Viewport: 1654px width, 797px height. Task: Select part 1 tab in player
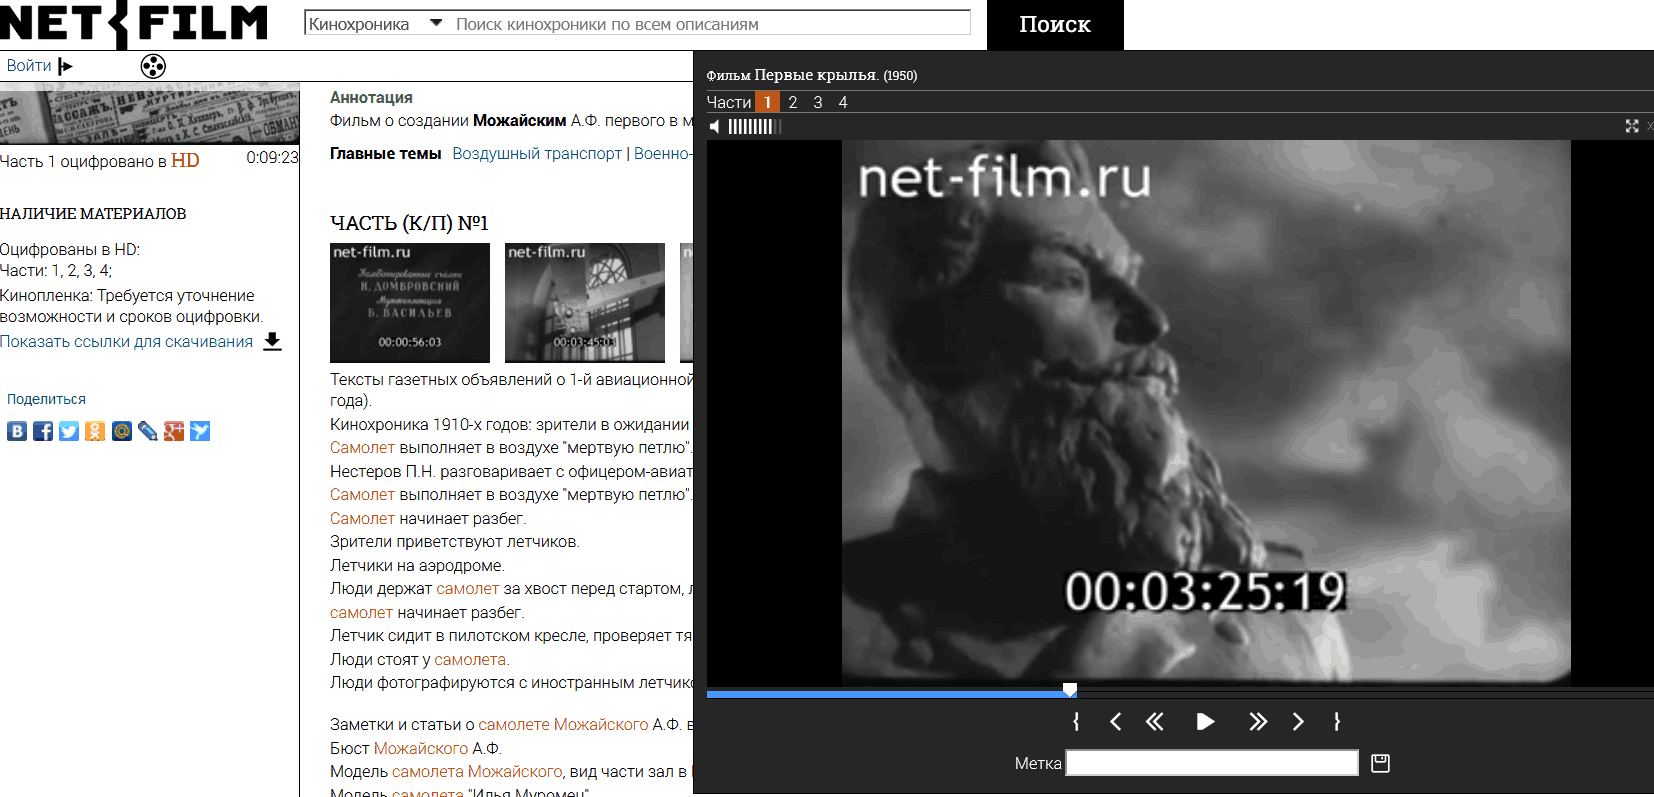point(767,102)
